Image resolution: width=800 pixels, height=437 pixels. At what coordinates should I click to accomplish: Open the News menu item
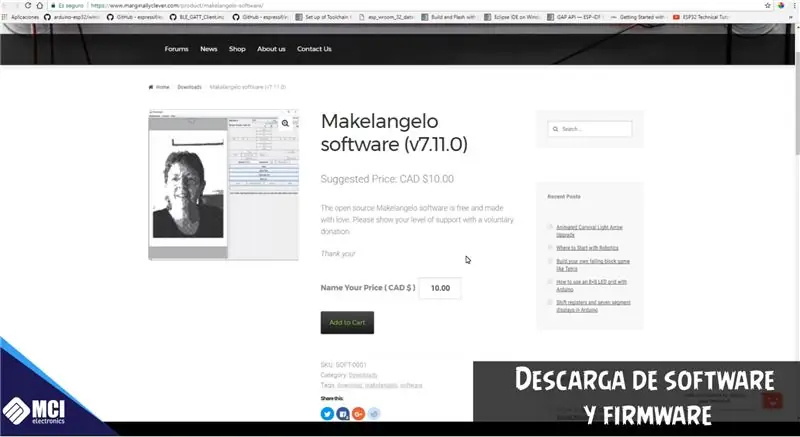(x=209, y=49)
